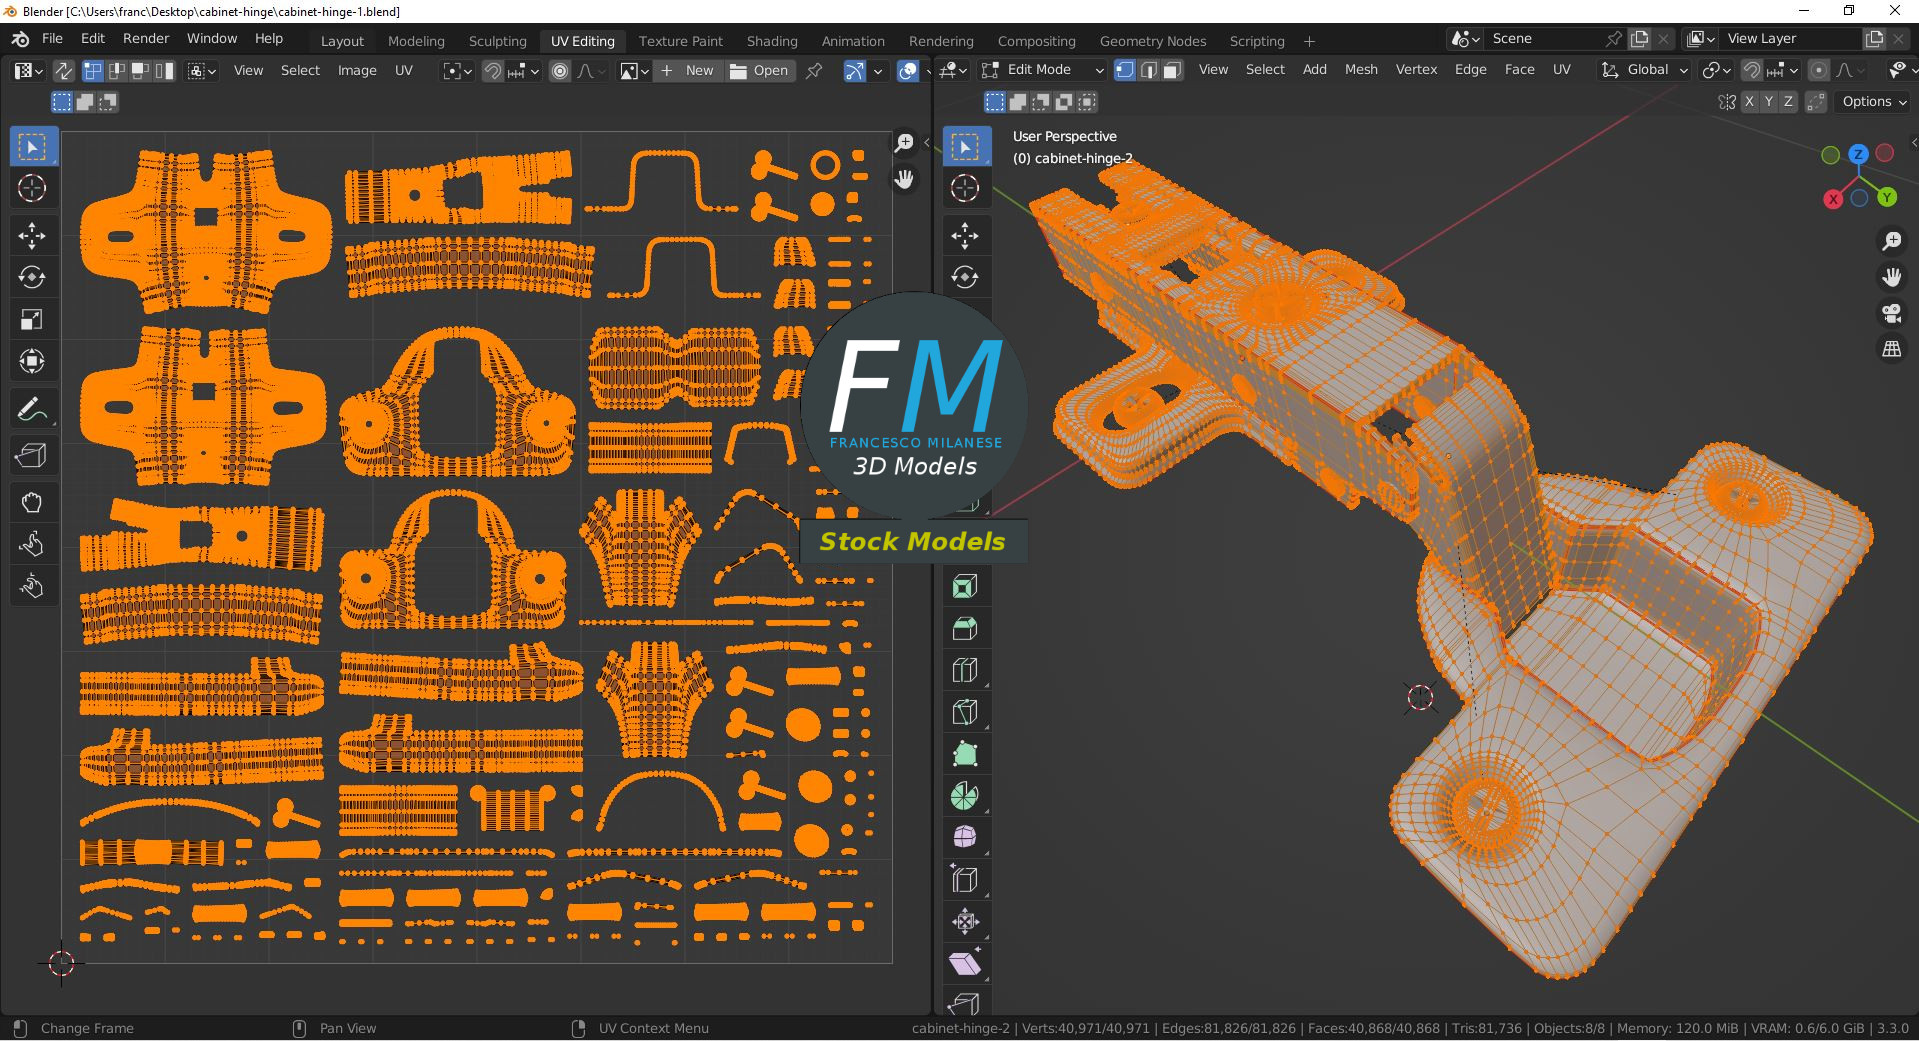This screenshot has height=1041, width=1919.
Task: Click the zoom icon in the UV editor
Action: click(904, 143)
